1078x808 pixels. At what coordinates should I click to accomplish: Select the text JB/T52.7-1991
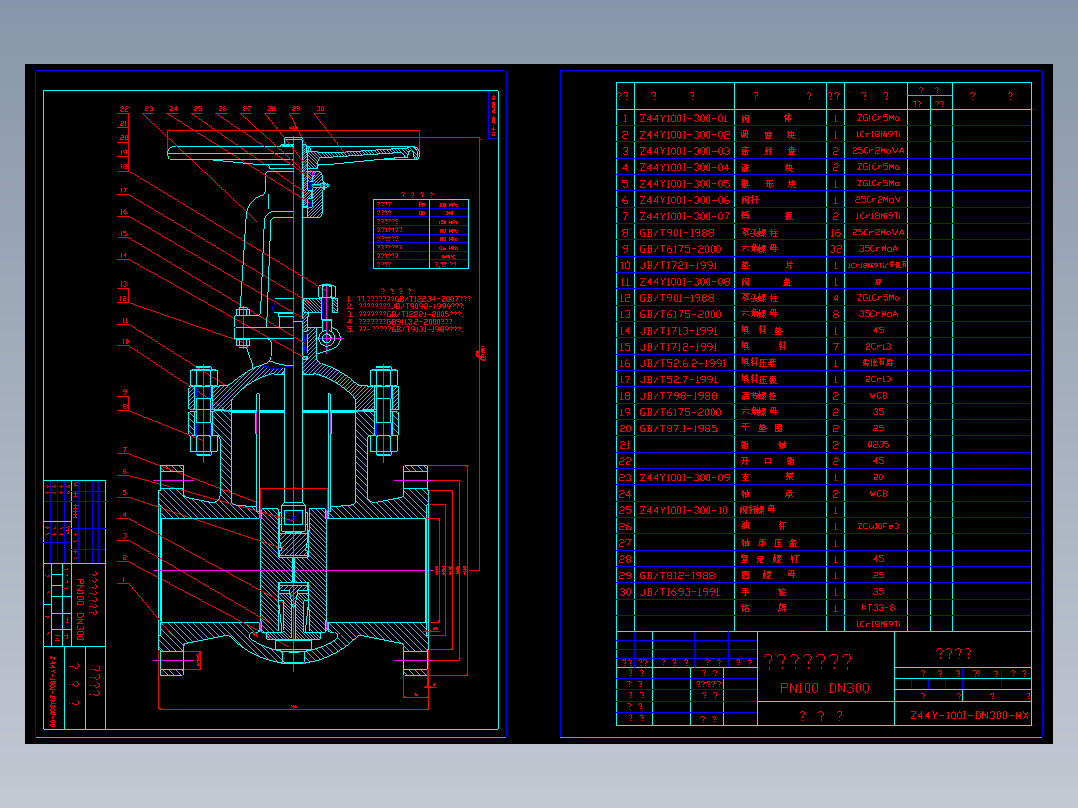[x=678, y=380]
